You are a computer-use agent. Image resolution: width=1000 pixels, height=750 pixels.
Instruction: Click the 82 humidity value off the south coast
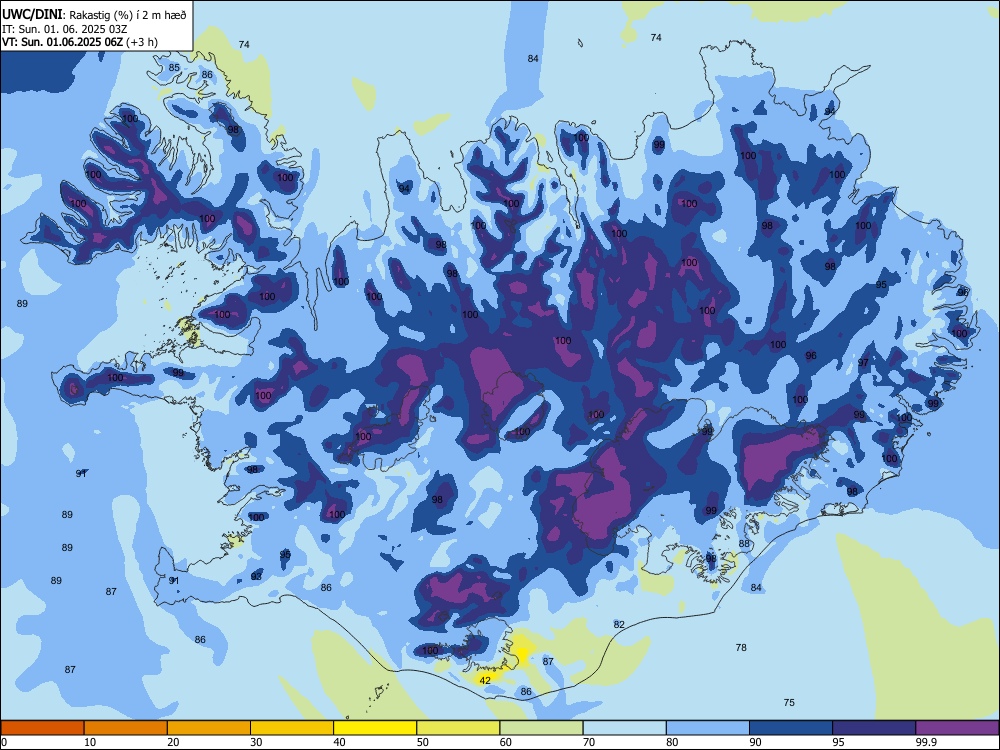tap(619, 624)
